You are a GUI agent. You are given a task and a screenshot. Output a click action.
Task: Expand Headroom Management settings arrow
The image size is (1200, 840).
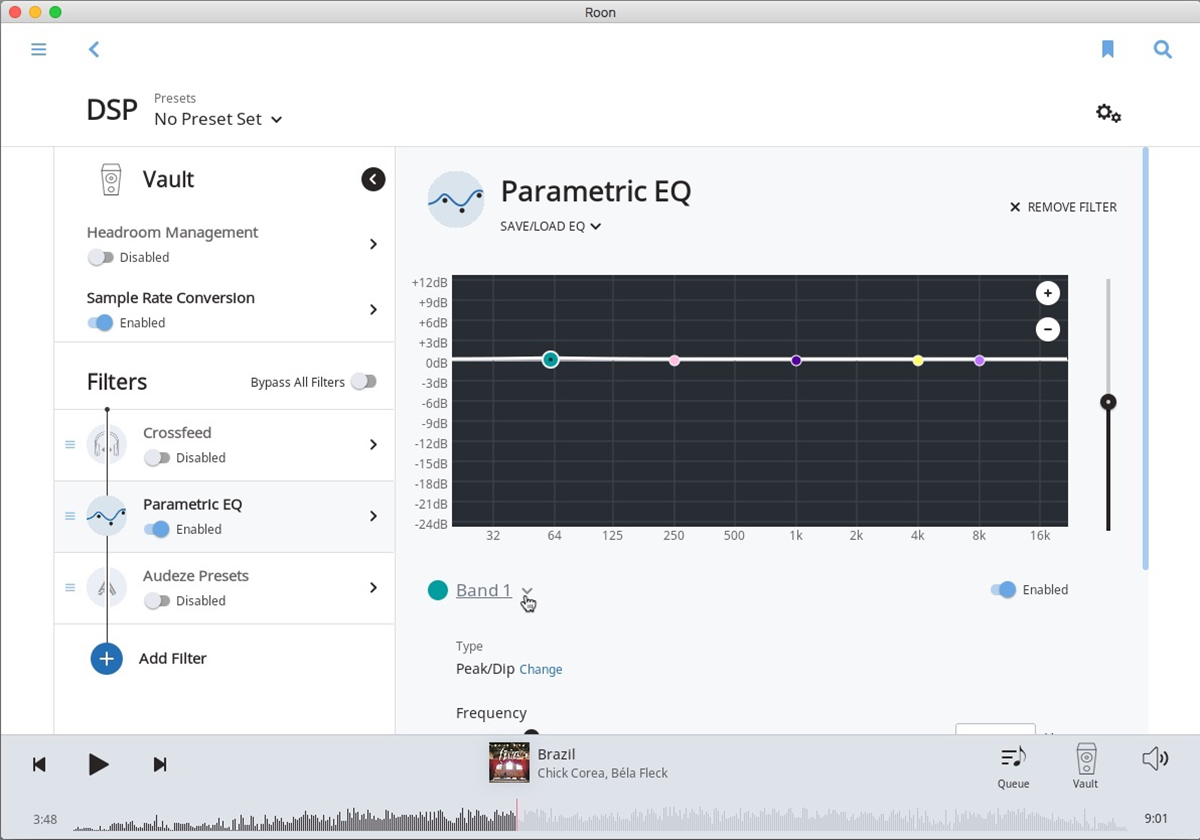(x=373, y=244)
